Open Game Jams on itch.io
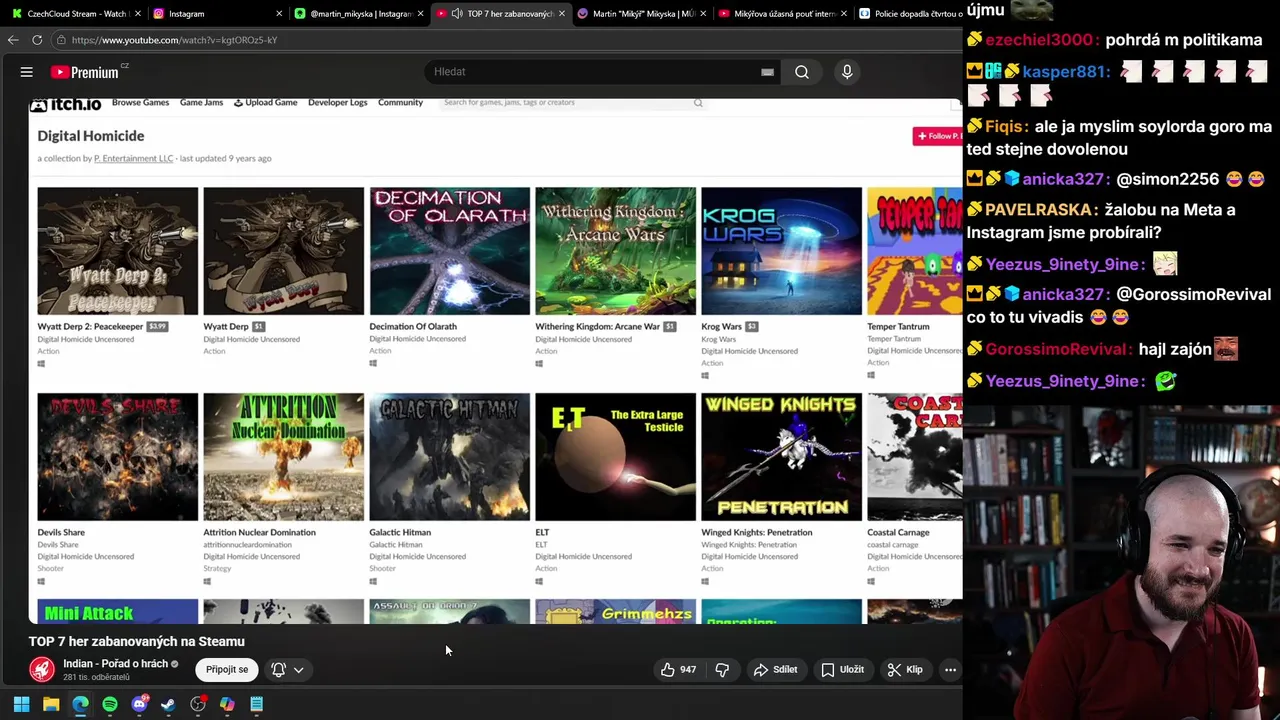The width and height of the screenshot is (1280, 720). pos(201,102)
